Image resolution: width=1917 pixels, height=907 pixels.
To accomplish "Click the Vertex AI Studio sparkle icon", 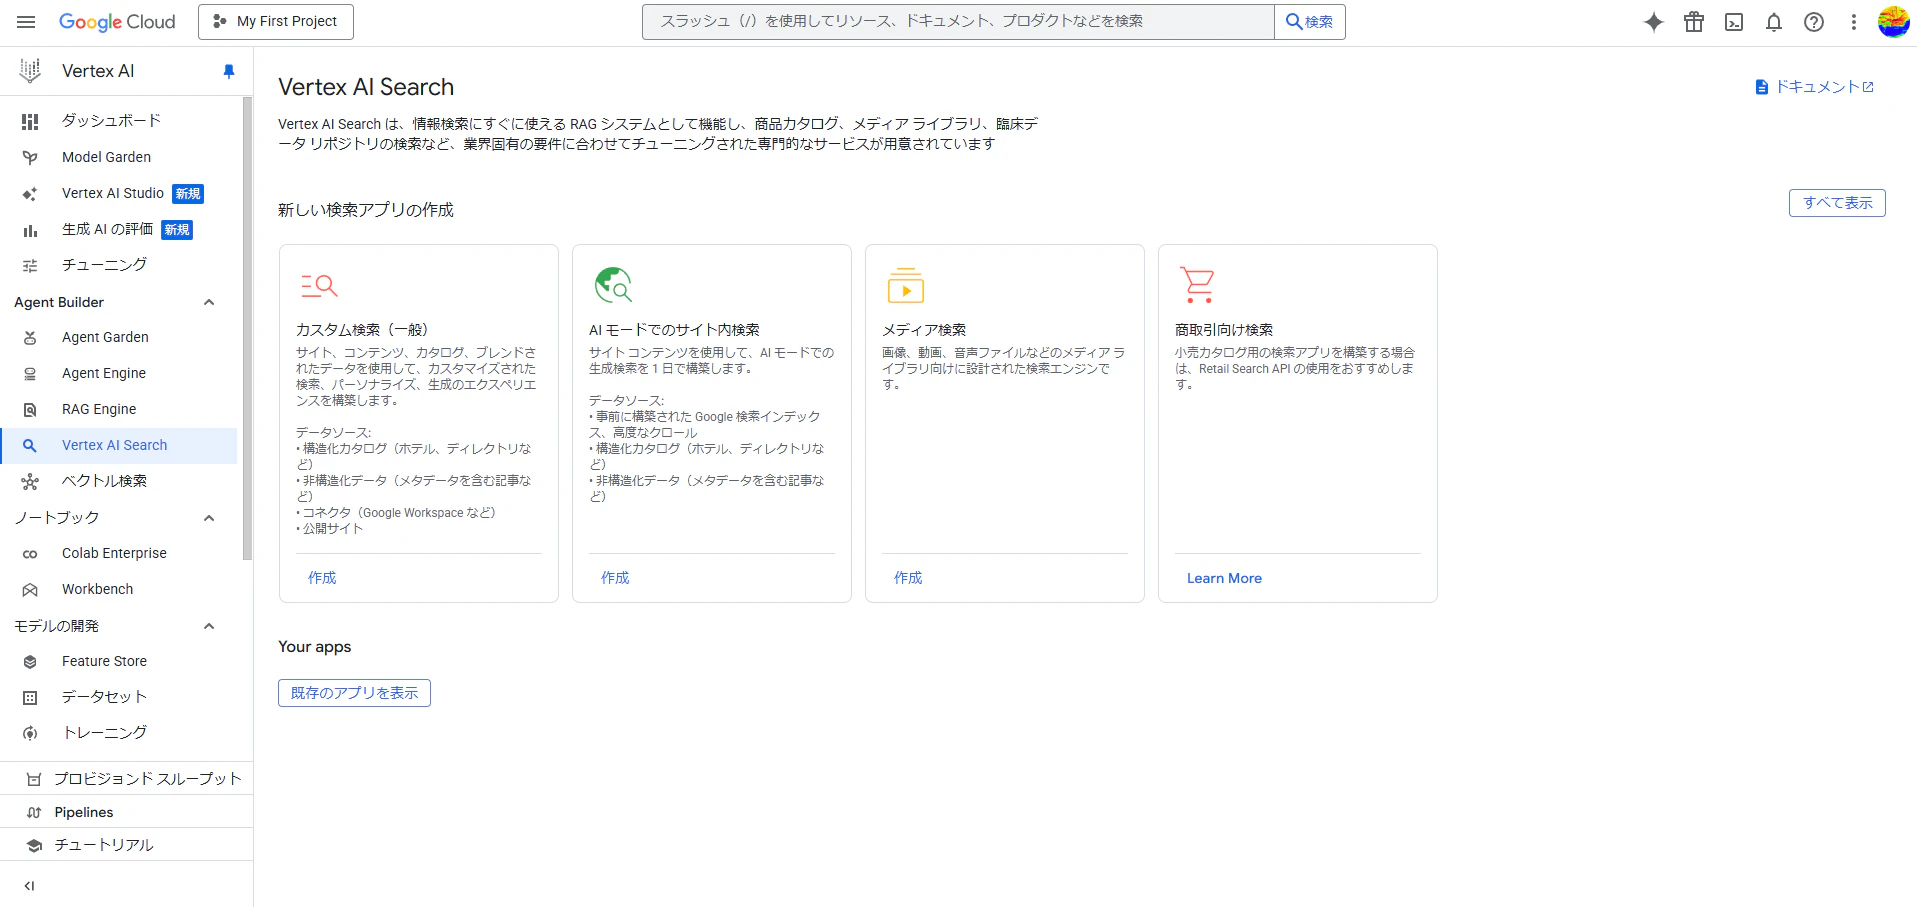I will click(x=30, y=194).
